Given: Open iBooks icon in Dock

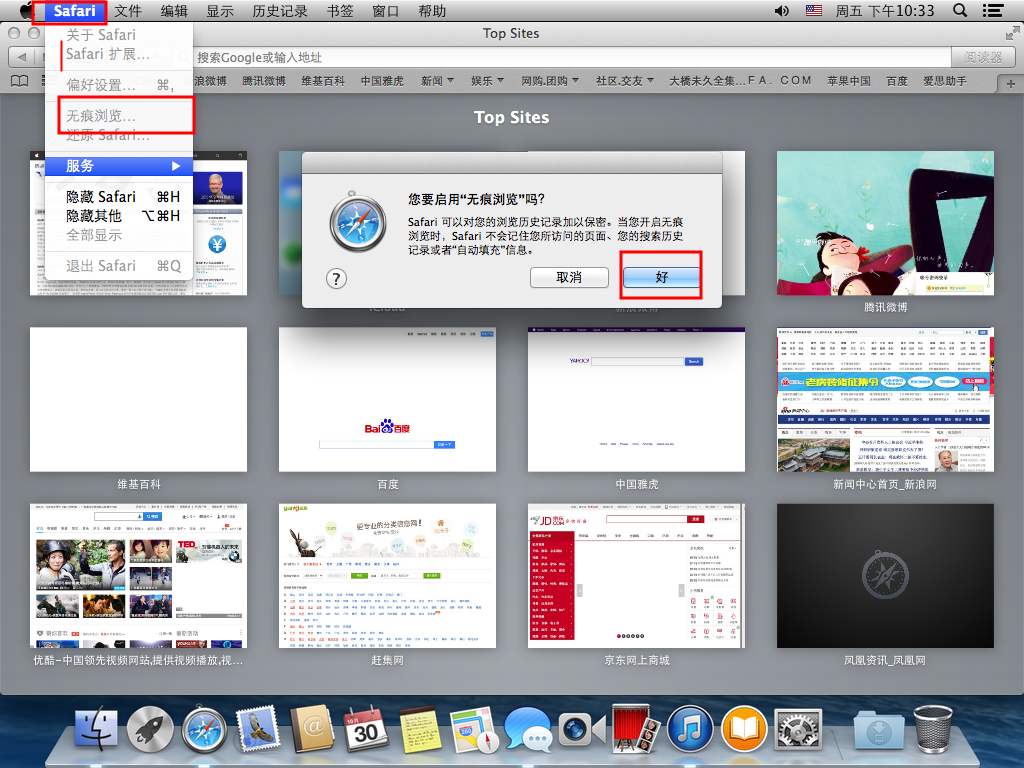Looking at the screenshot, I should click(x=744, y=729).
